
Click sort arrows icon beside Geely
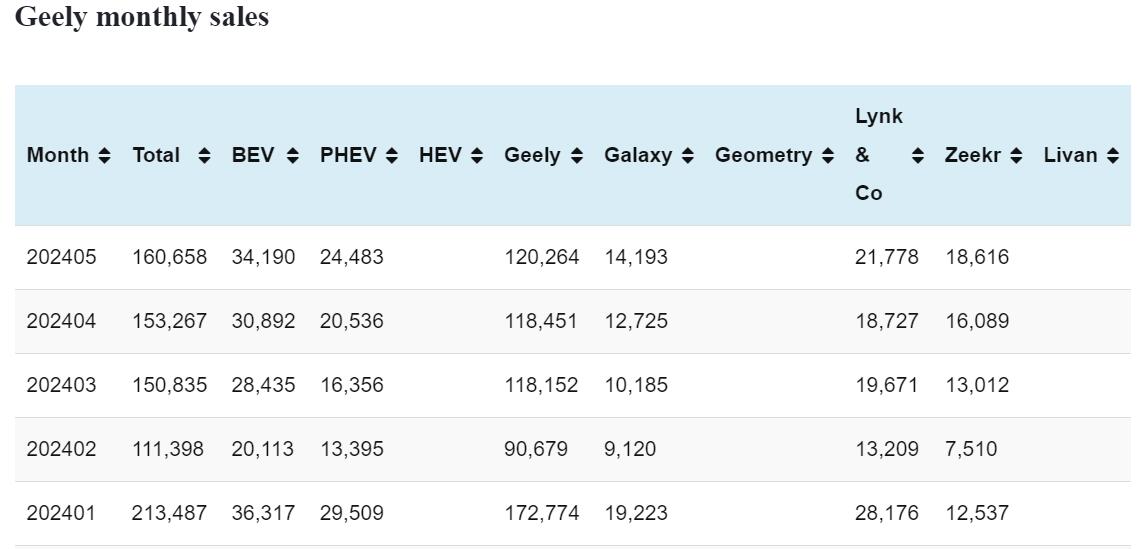pos(576,156)
